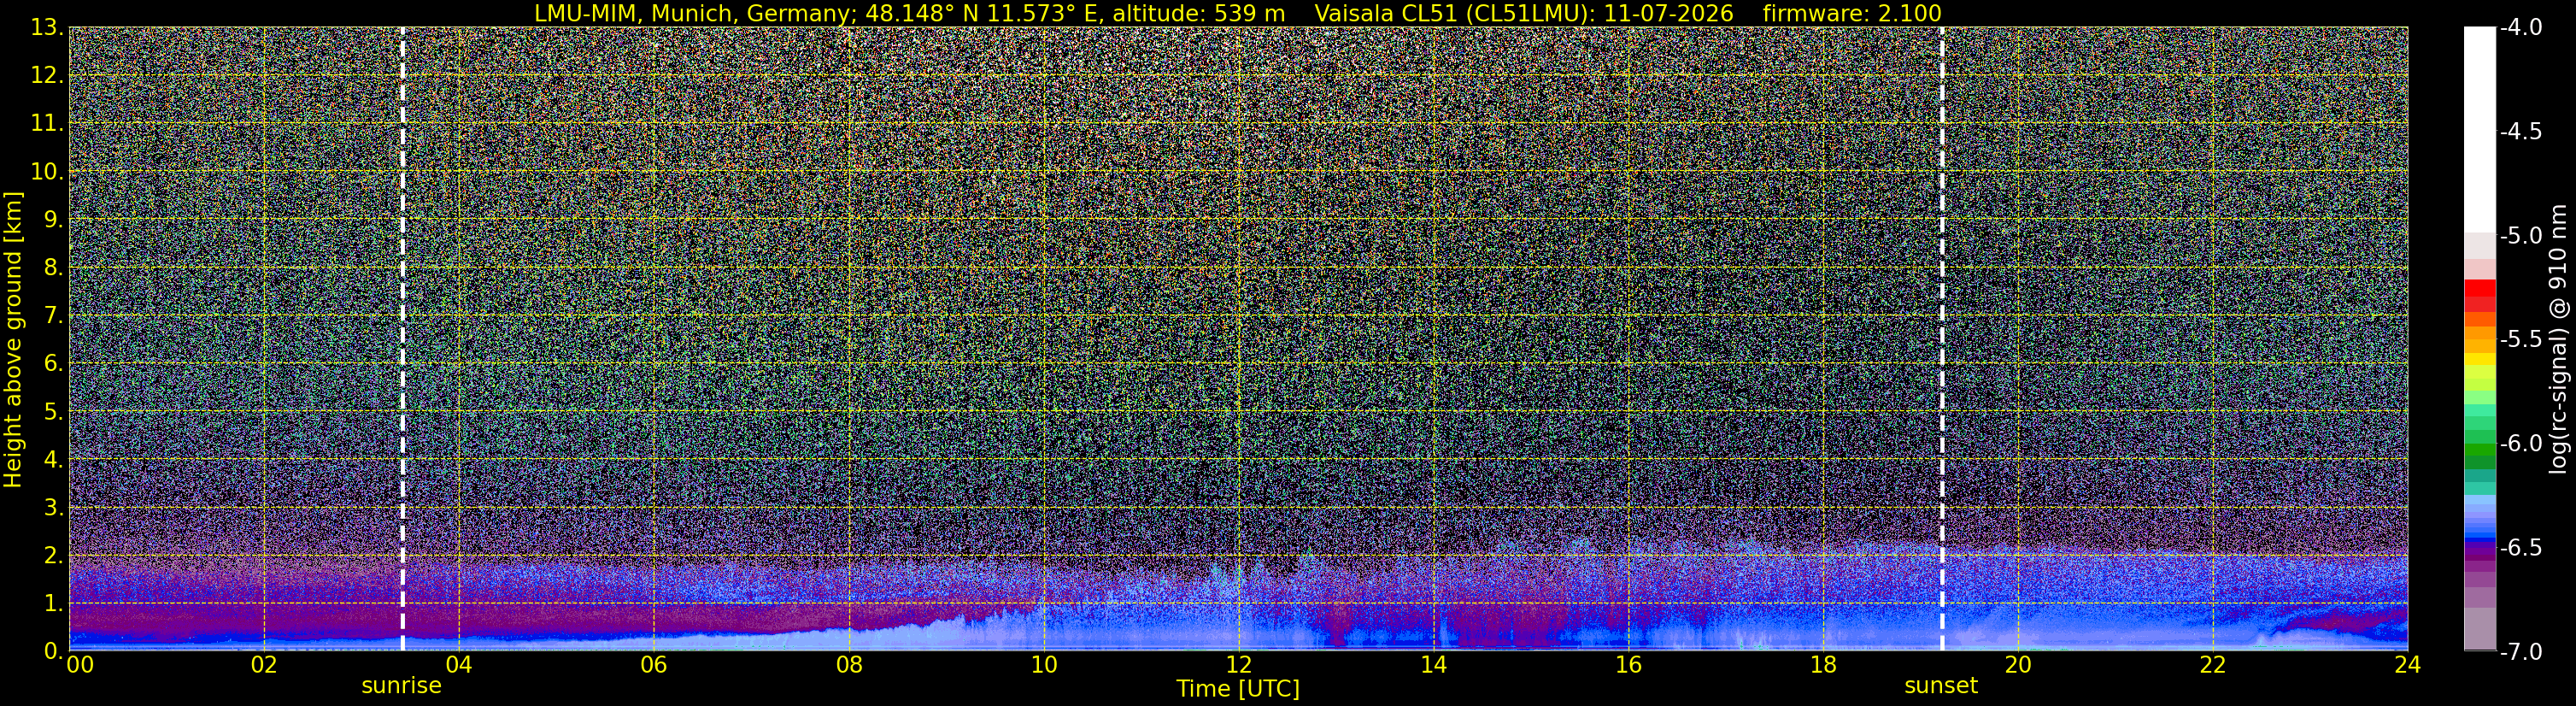Screen dimensions: 2576x706
Task: Click the colorbar tick label -4.0
Action: [x=2521, y=28]
